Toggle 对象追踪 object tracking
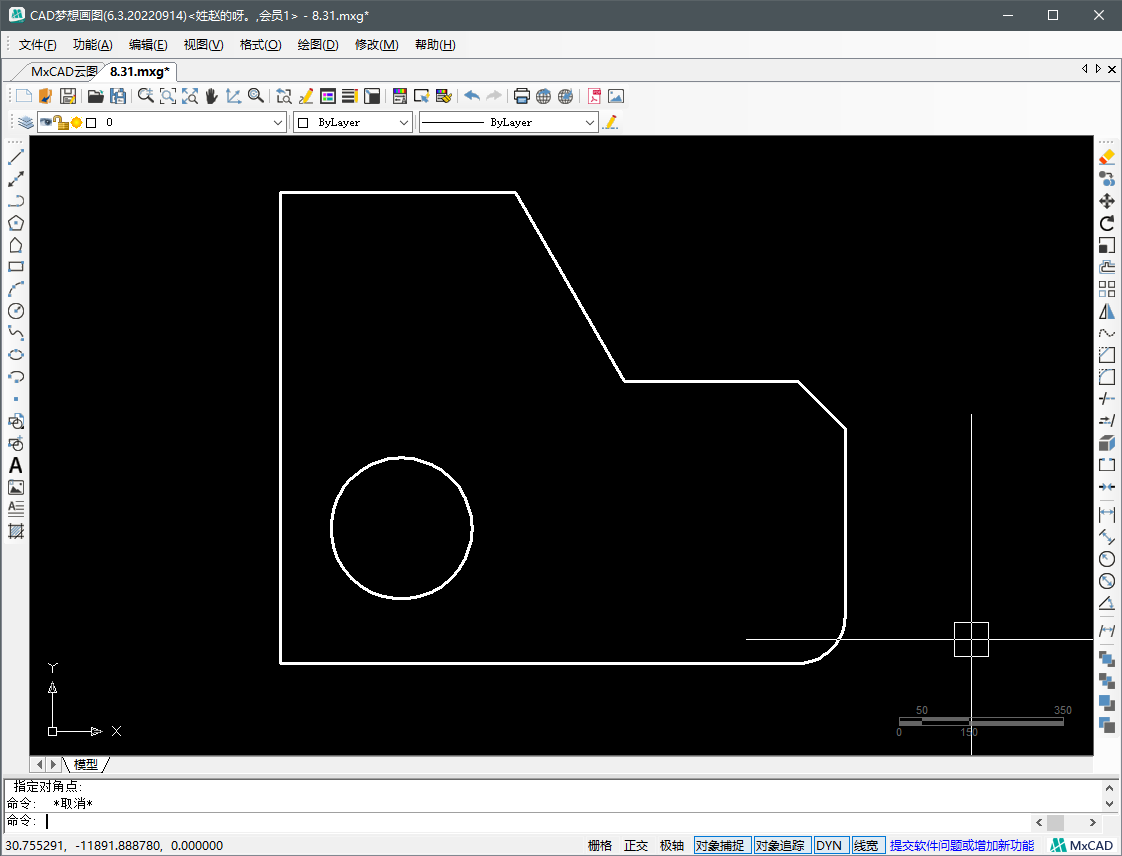1122x856 pixels. pos(782,845)
